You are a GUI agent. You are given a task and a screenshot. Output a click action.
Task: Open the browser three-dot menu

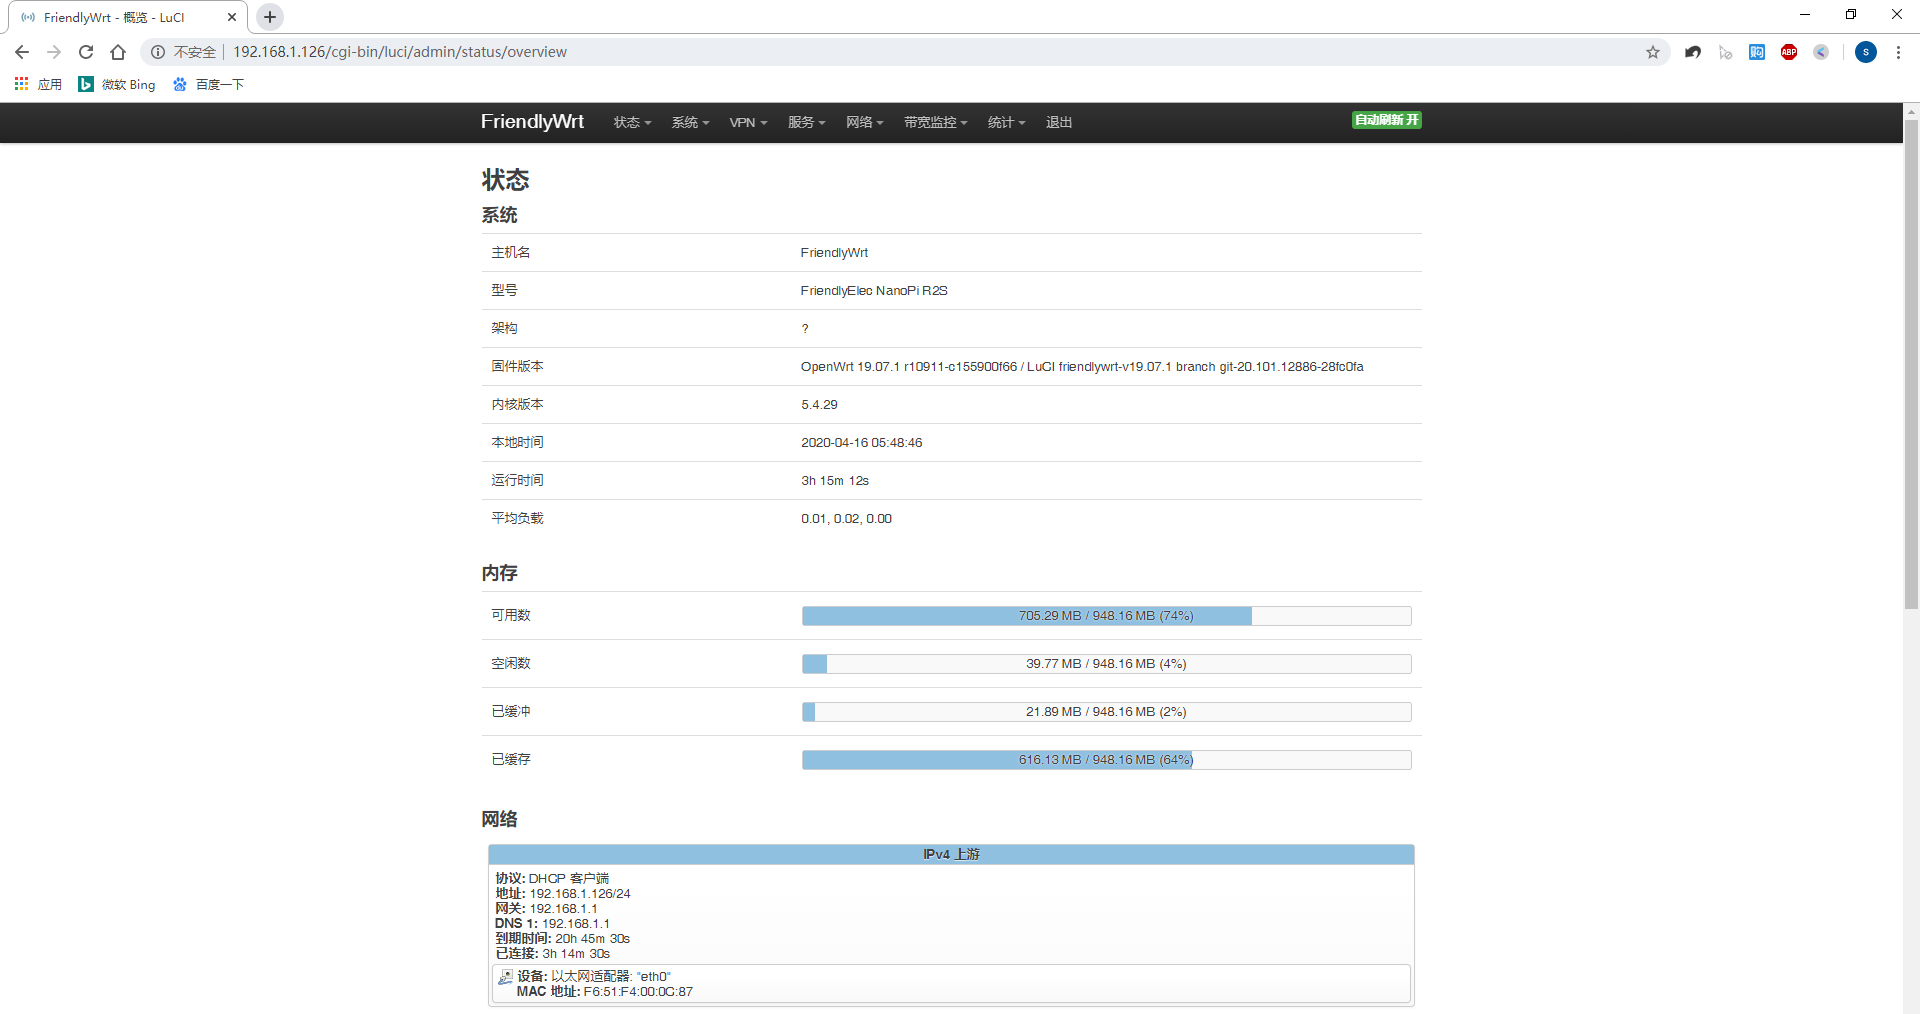(x=1898, y=52)
